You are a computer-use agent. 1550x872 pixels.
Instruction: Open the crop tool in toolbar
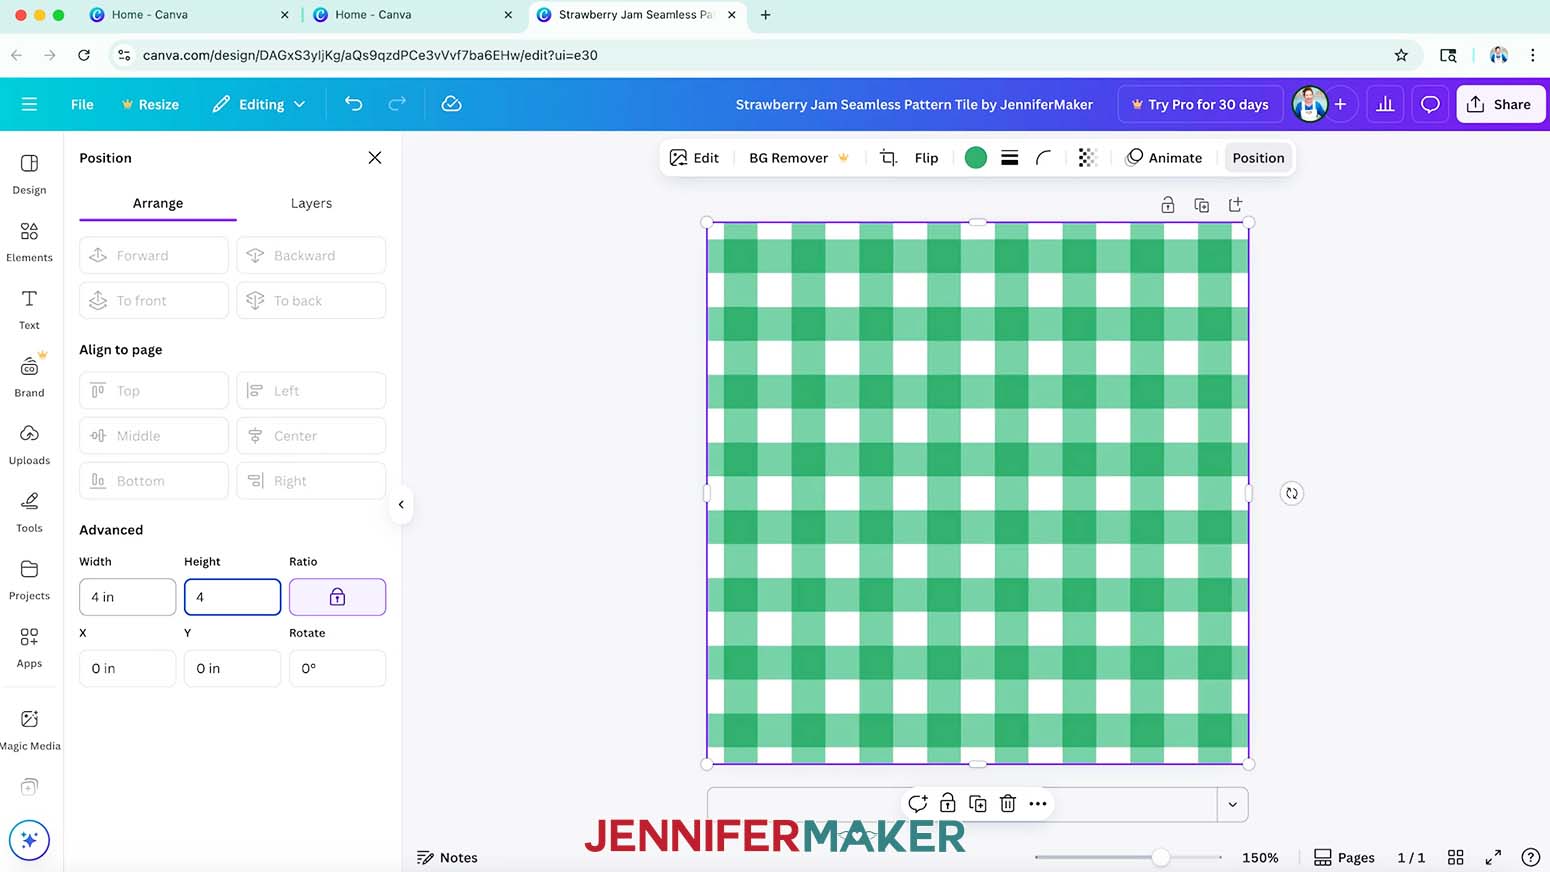point(888,158)
